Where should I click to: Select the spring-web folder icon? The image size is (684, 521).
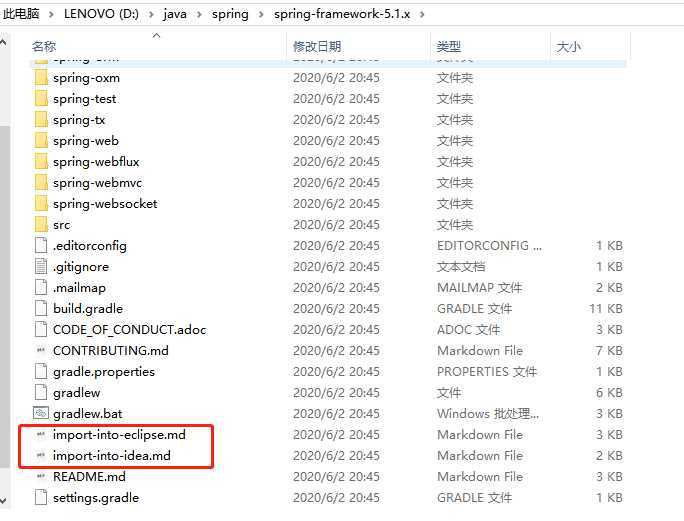tap(41, 141)
